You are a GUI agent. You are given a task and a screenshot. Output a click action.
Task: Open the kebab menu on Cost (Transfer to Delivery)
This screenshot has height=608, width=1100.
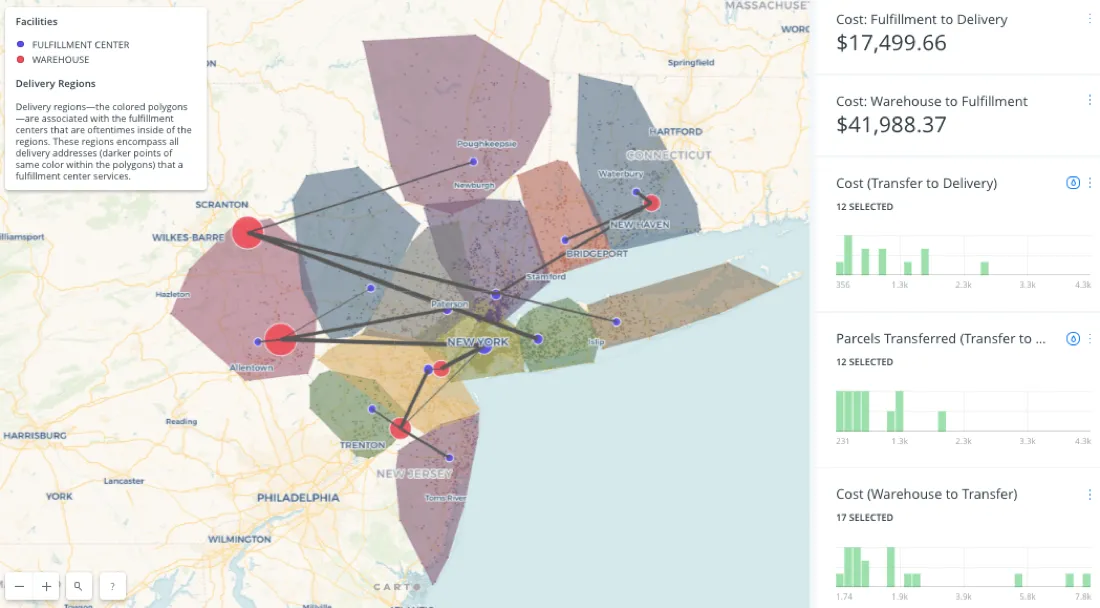[x=1090, y=183]
